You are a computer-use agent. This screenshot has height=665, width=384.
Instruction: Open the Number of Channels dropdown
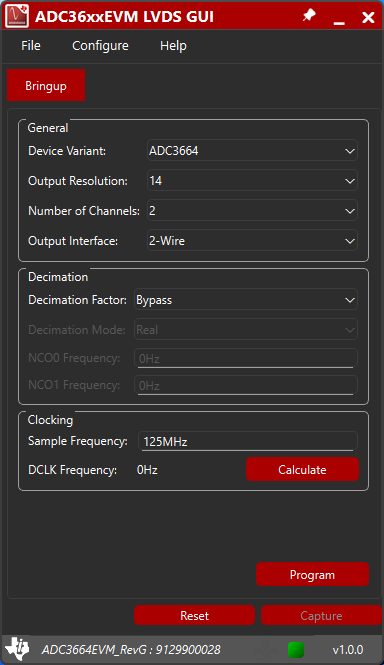pyautogui.click(x=252, y=211)
